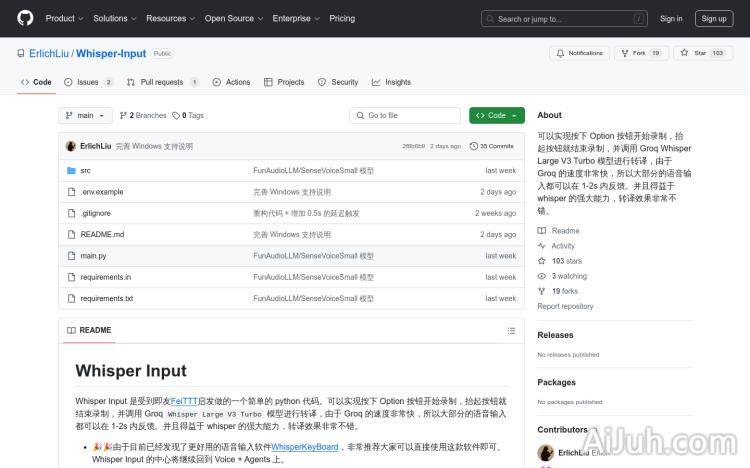Click the Activity pulse icon
Screen dimensions: 750x468
pyautogui.click(x=542, y=246)
